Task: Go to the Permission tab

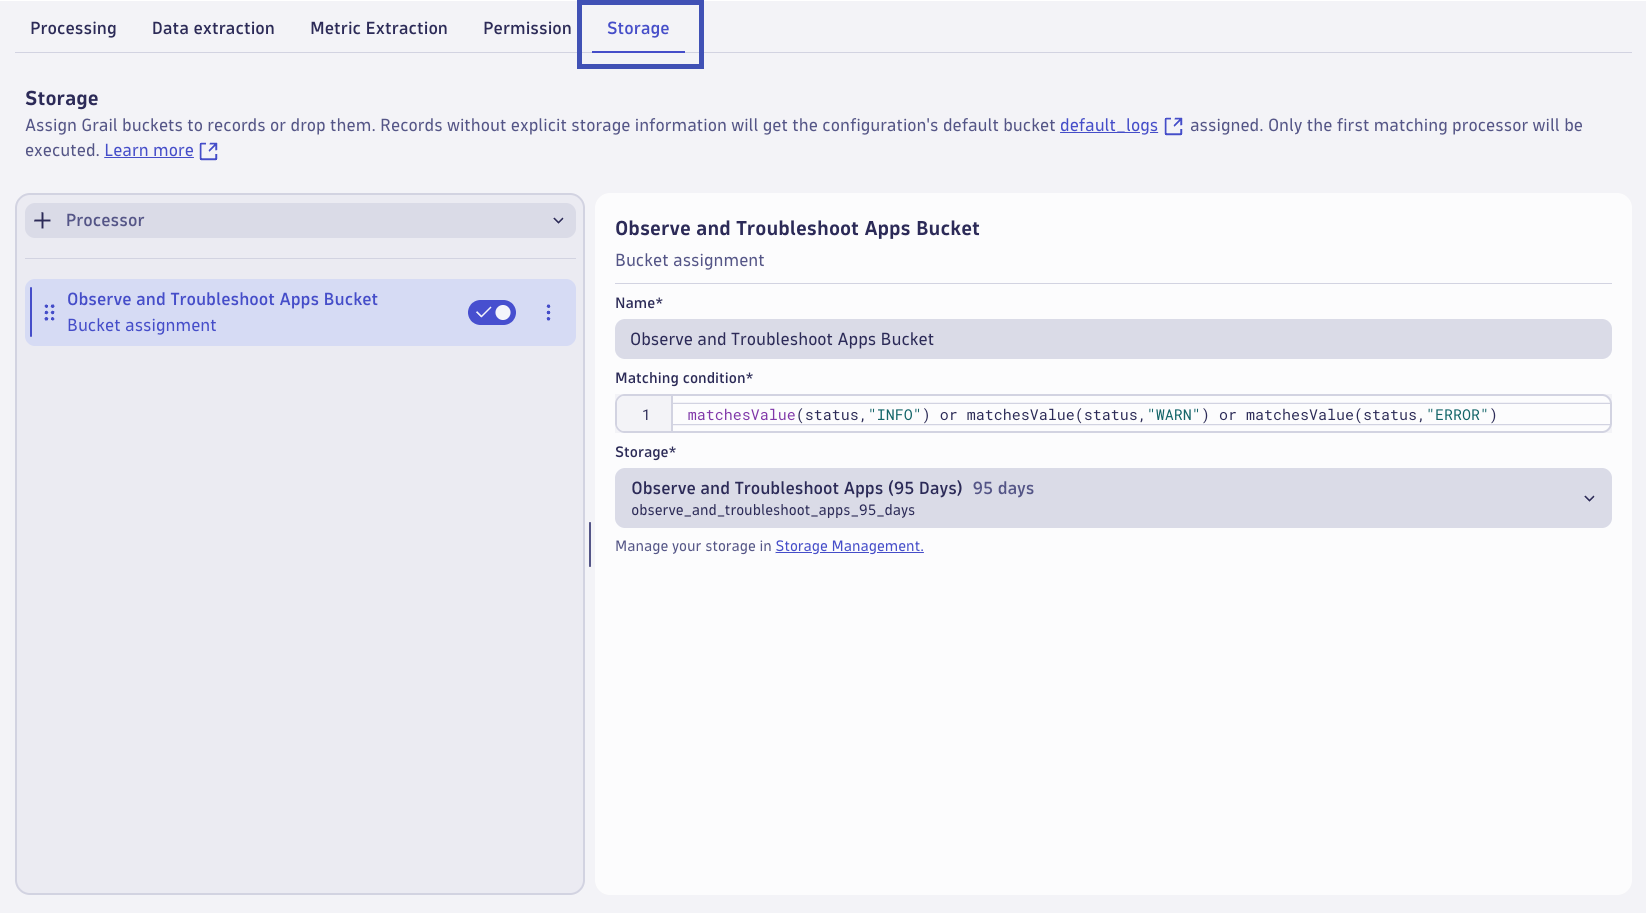Action: 527,28
